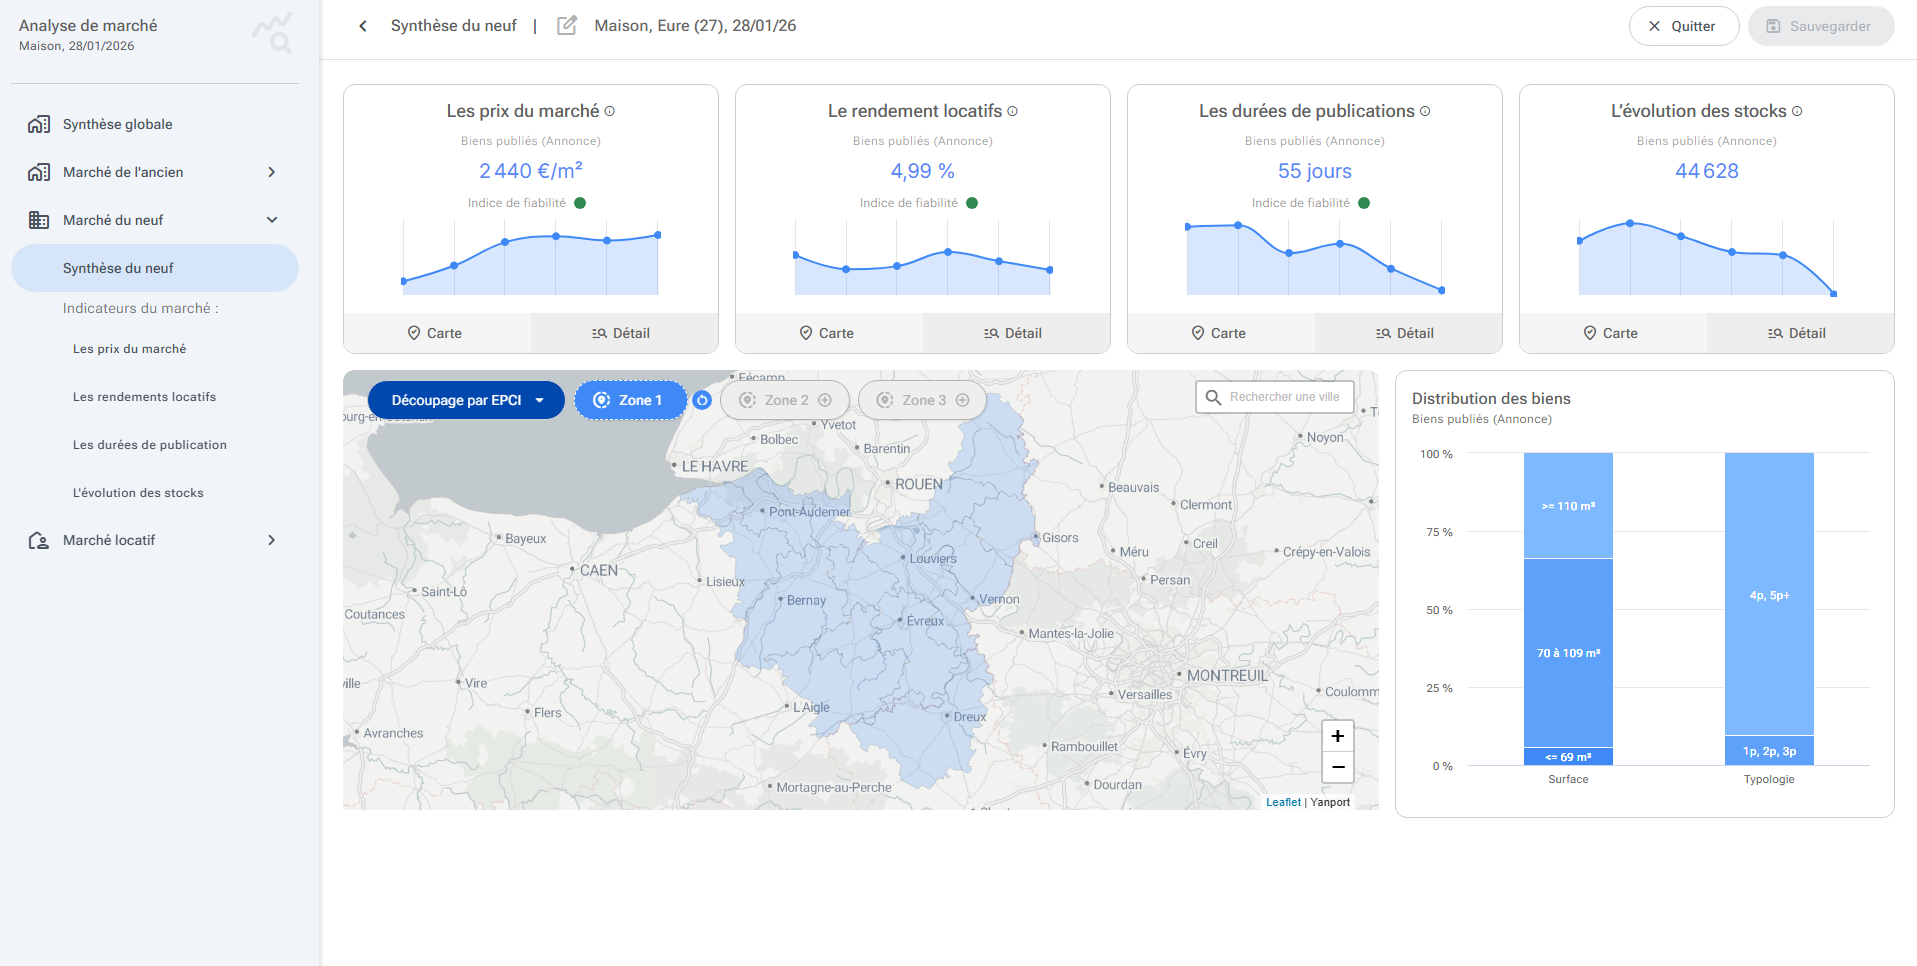Open info icon next to Le rendement locatifs
1917x966 pixels.
(1012, 111)
